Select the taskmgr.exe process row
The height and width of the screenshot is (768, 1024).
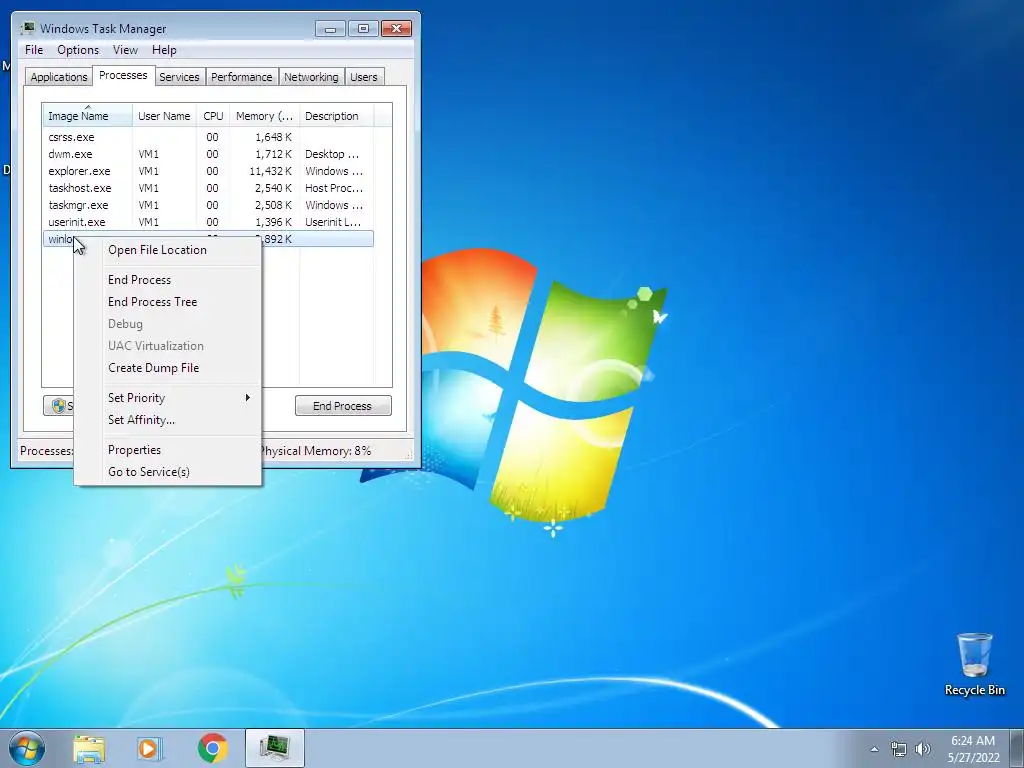208,205
